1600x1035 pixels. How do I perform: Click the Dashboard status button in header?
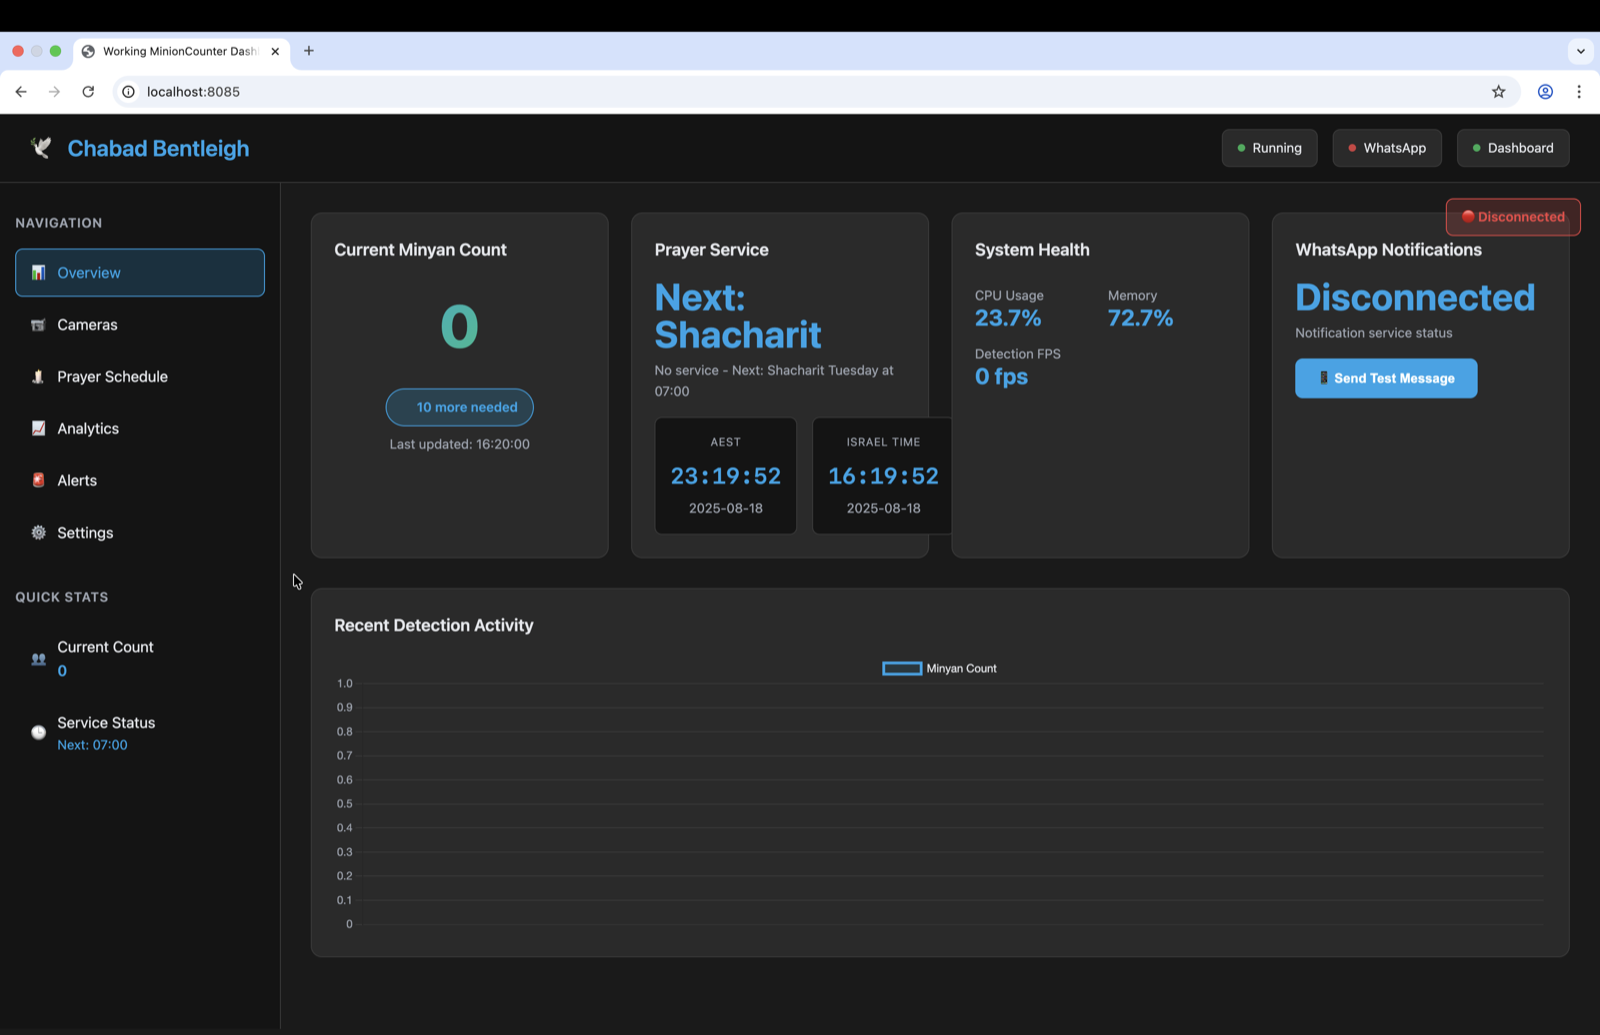click(x=1512, y=148)
